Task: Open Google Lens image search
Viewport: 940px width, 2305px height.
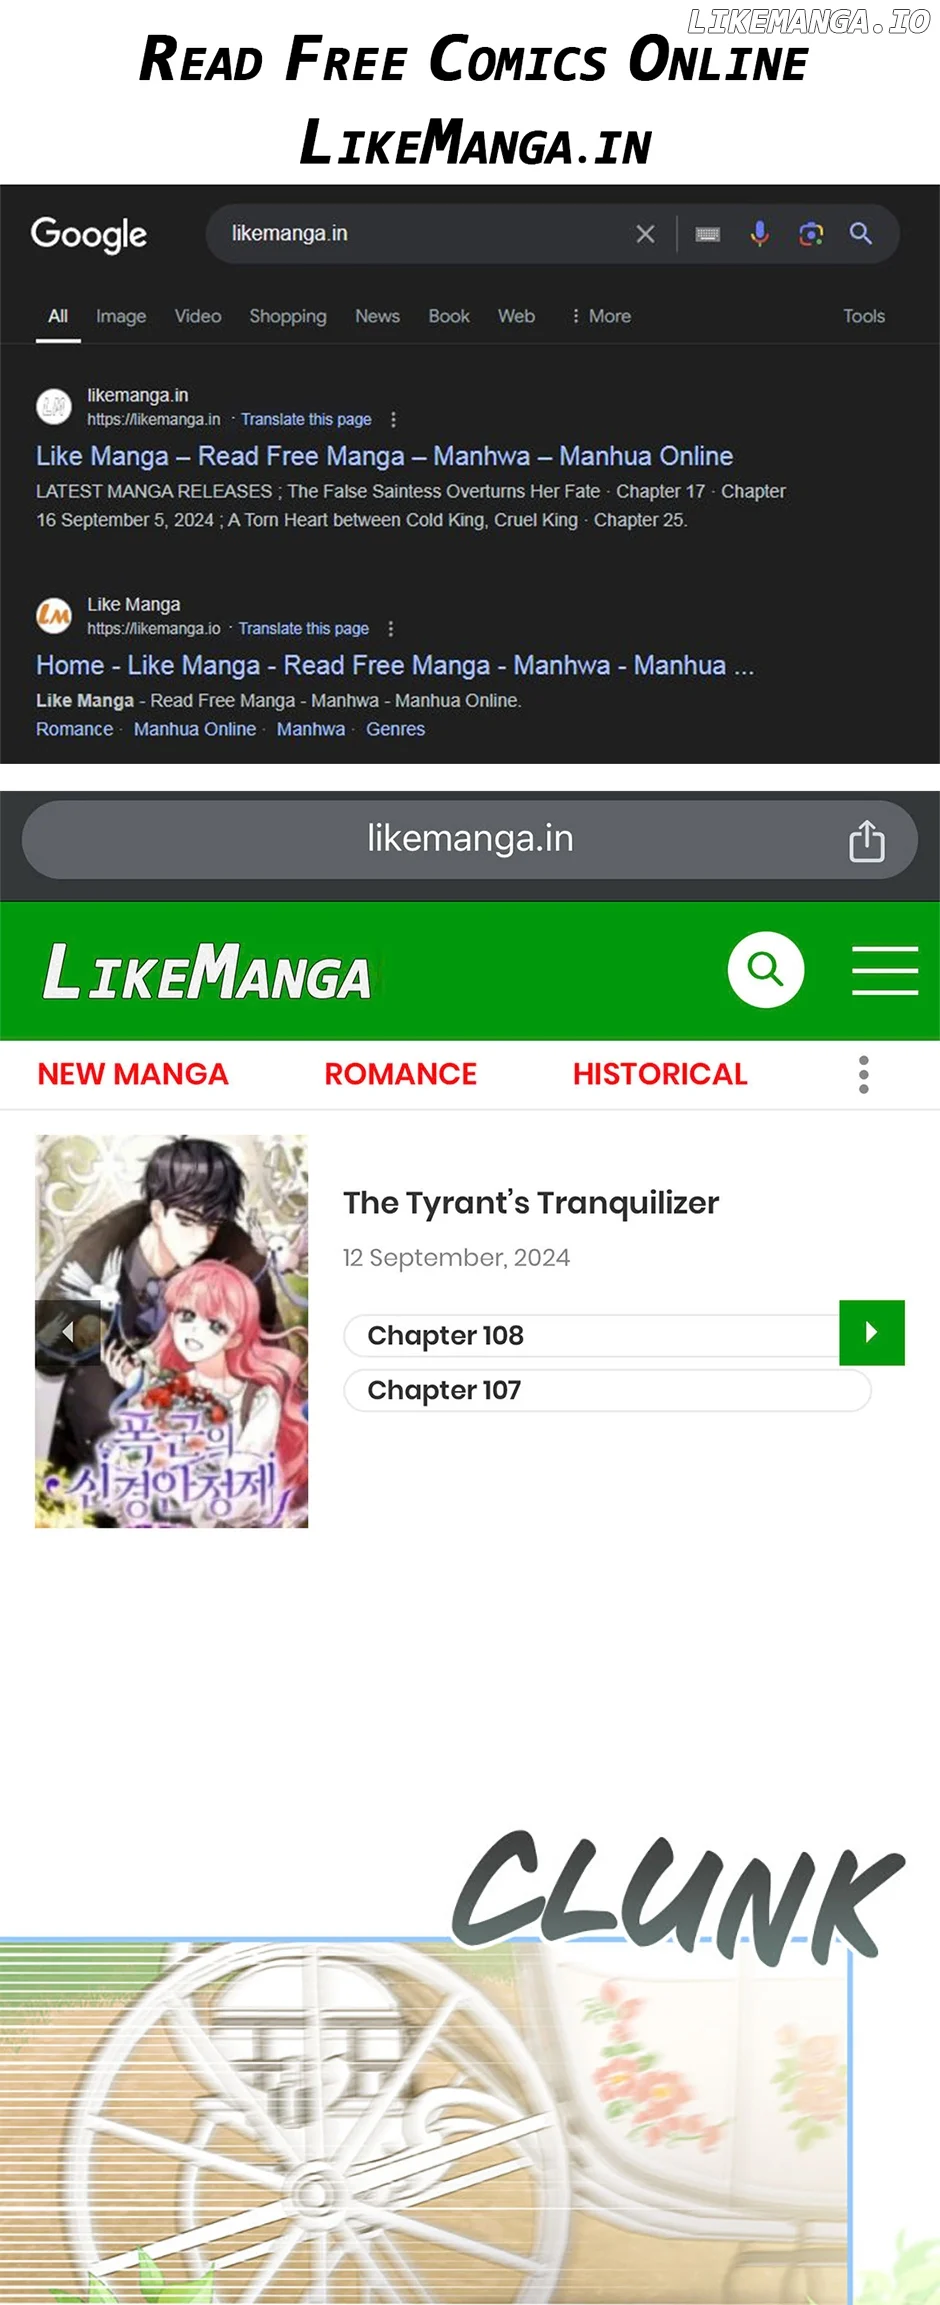Action: [x=811, y=234]
